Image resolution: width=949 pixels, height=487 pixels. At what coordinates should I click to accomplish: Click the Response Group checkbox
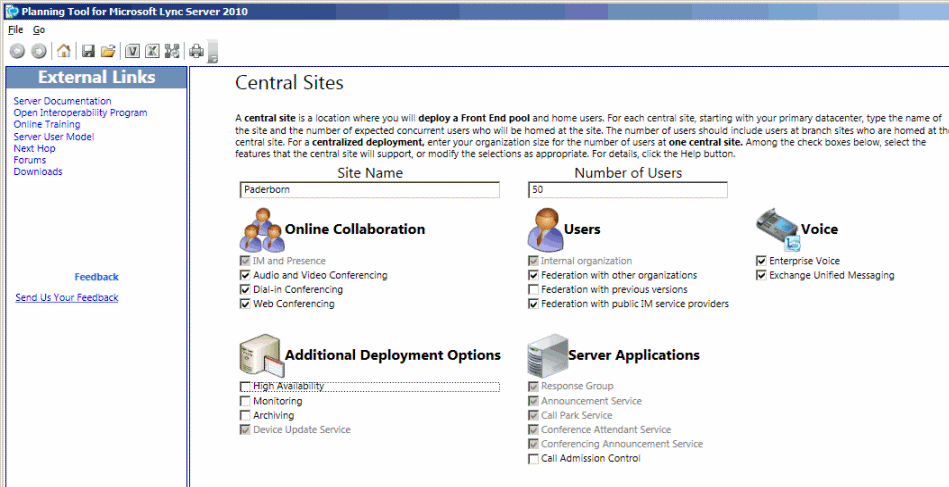[533, 386]
